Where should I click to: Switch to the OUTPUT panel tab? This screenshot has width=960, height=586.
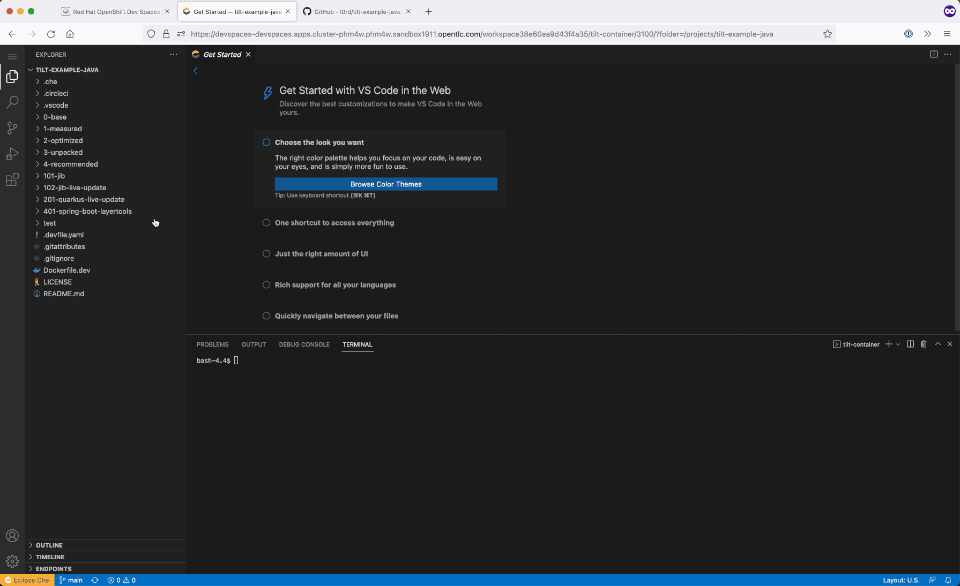(x=253, y=345)
